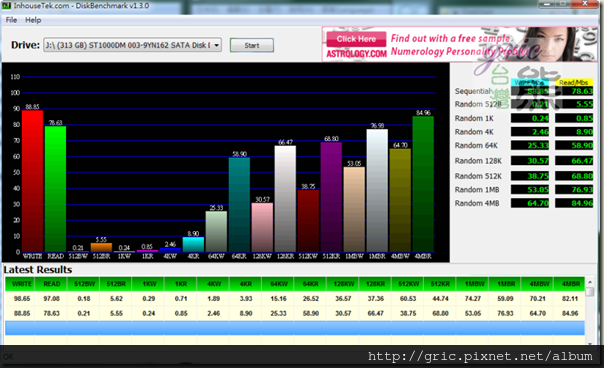Select the green READ bar in chart
604x368 pixels.
[x=55, y=189]
